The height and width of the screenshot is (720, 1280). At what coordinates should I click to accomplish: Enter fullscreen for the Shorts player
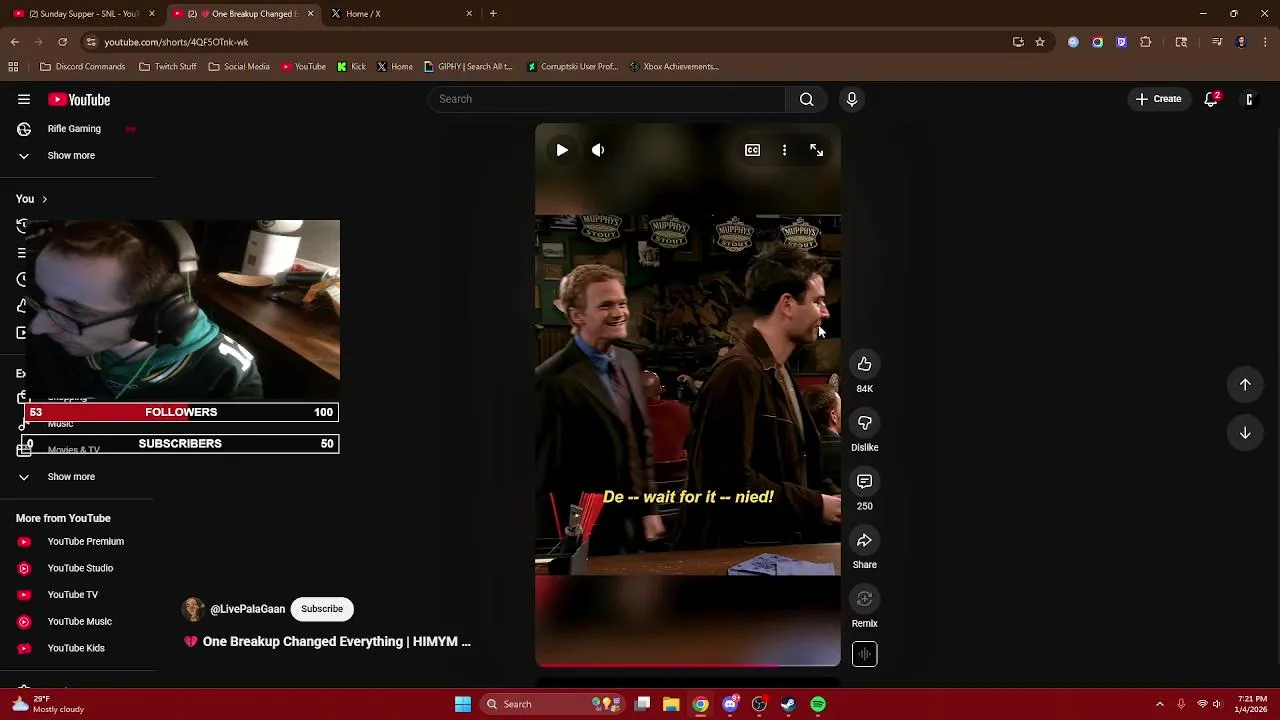tap(816, 150)
